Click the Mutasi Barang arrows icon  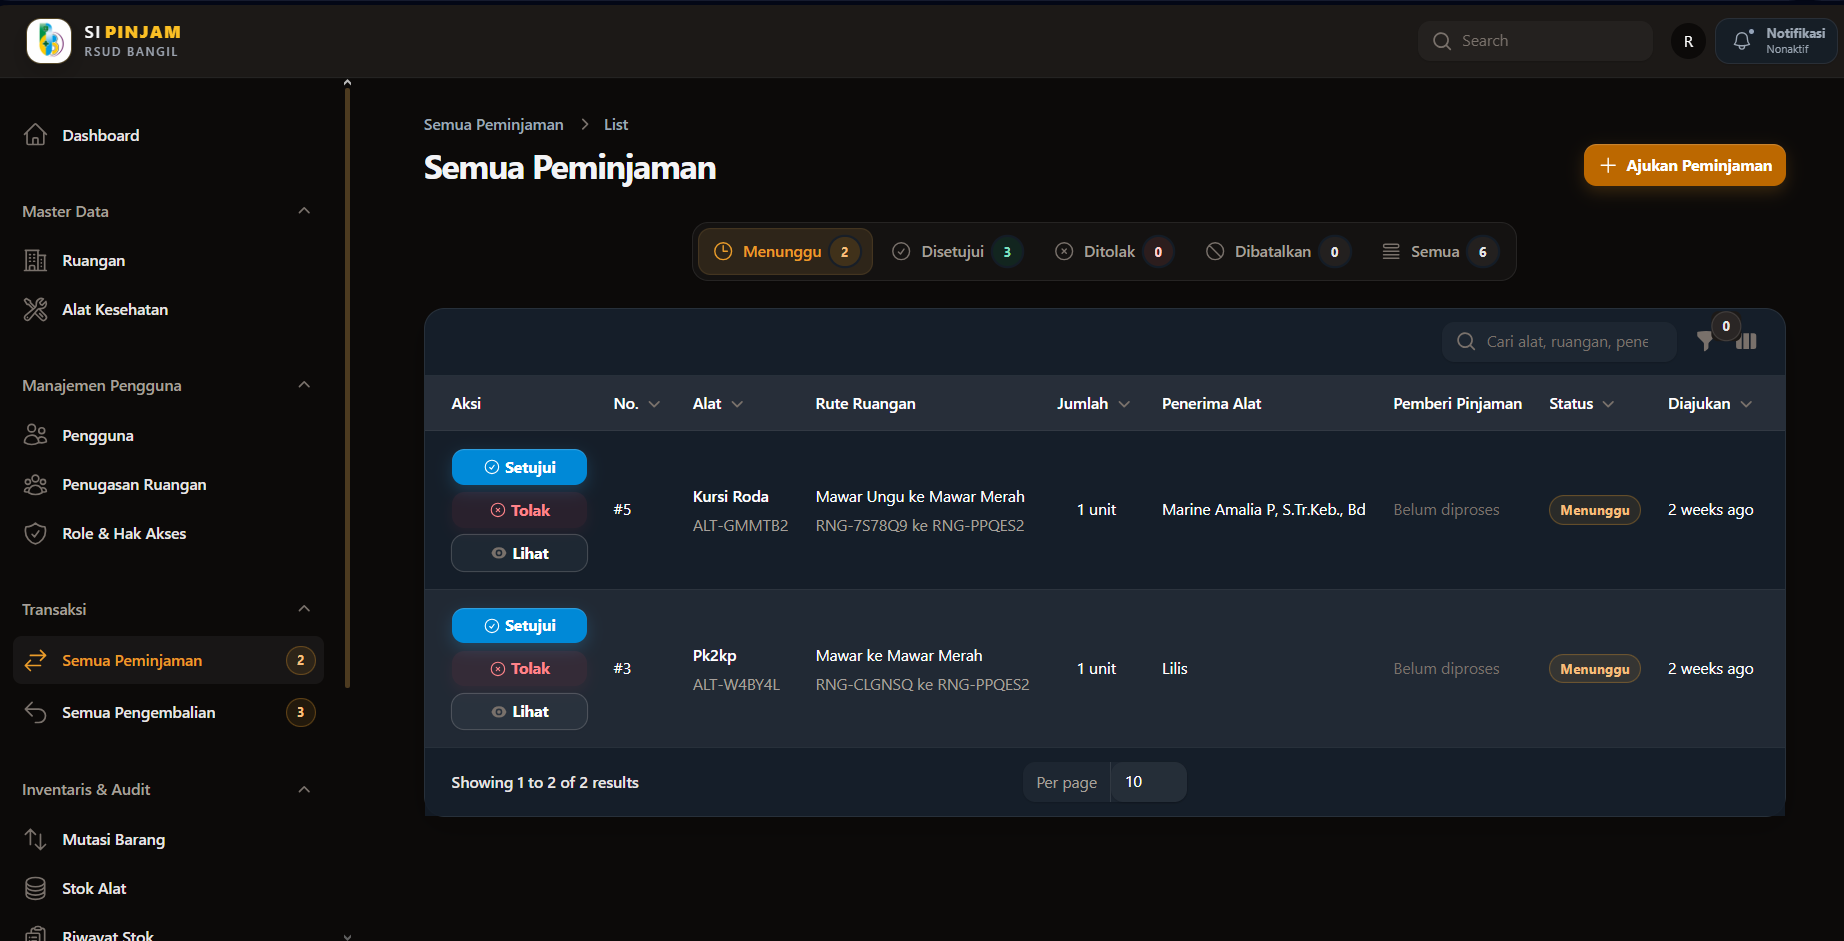click(36, 839)
